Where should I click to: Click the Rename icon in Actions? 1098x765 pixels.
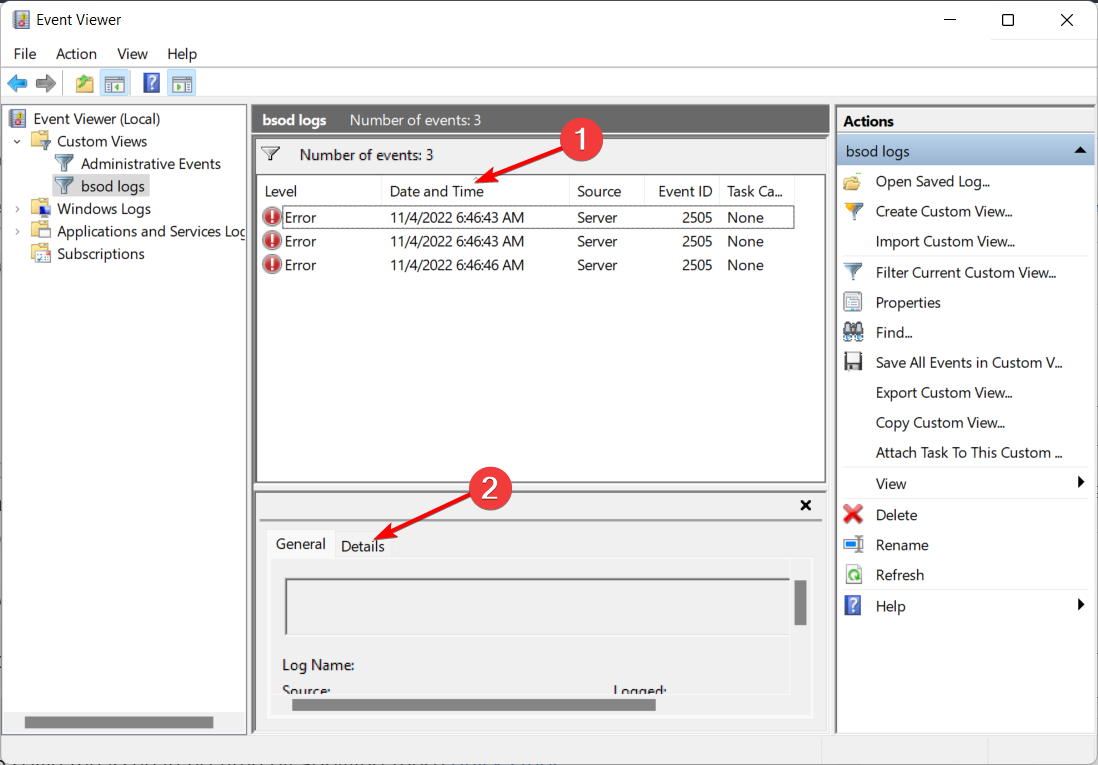(853, 545)
